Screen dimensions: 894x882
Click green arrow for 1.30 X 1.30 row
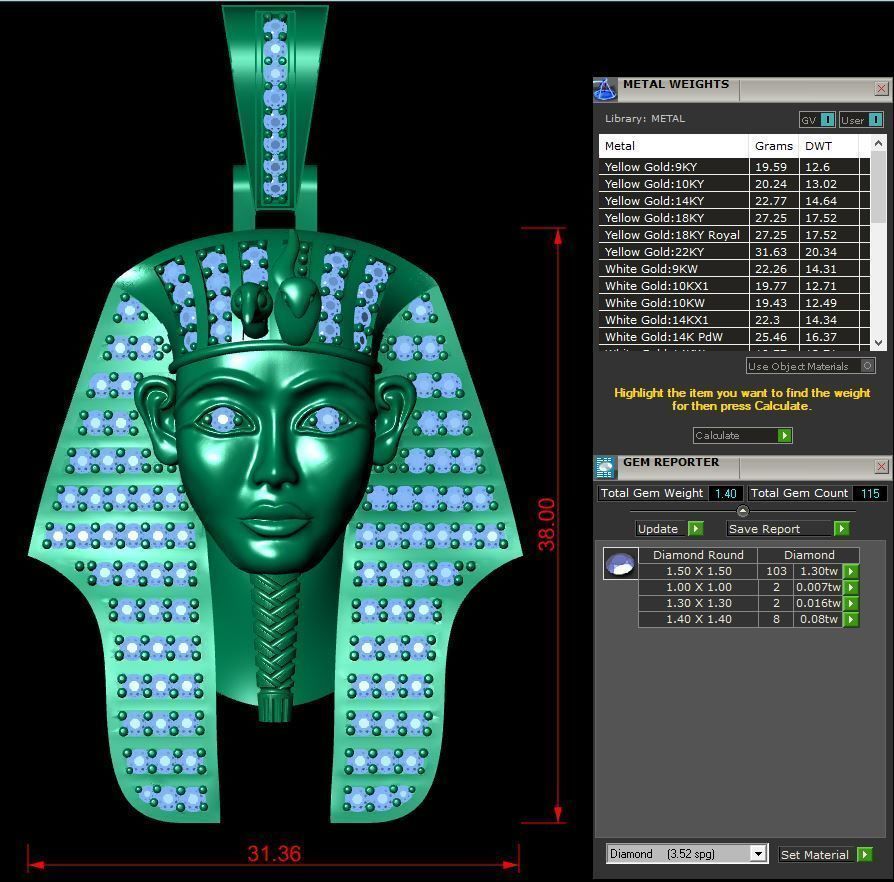pos(851,603)
